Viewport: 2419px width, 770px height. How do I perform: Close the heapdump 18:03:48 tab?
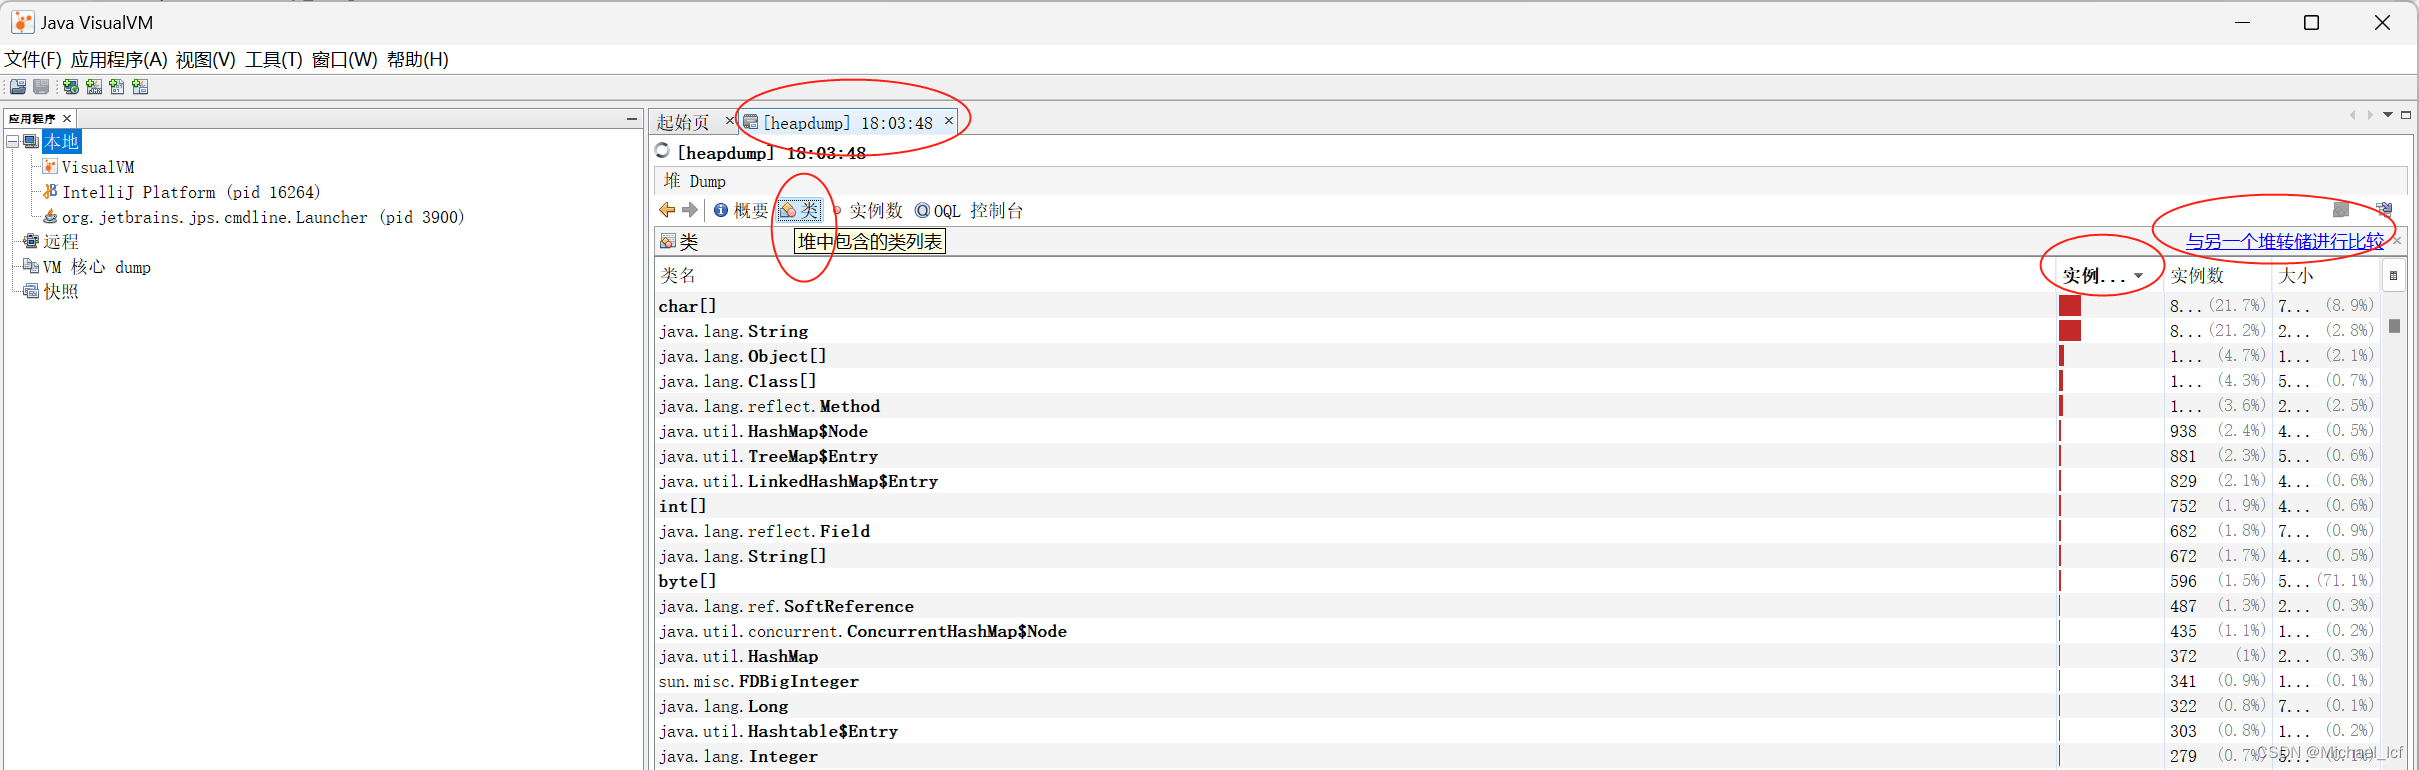click(949, 120)
